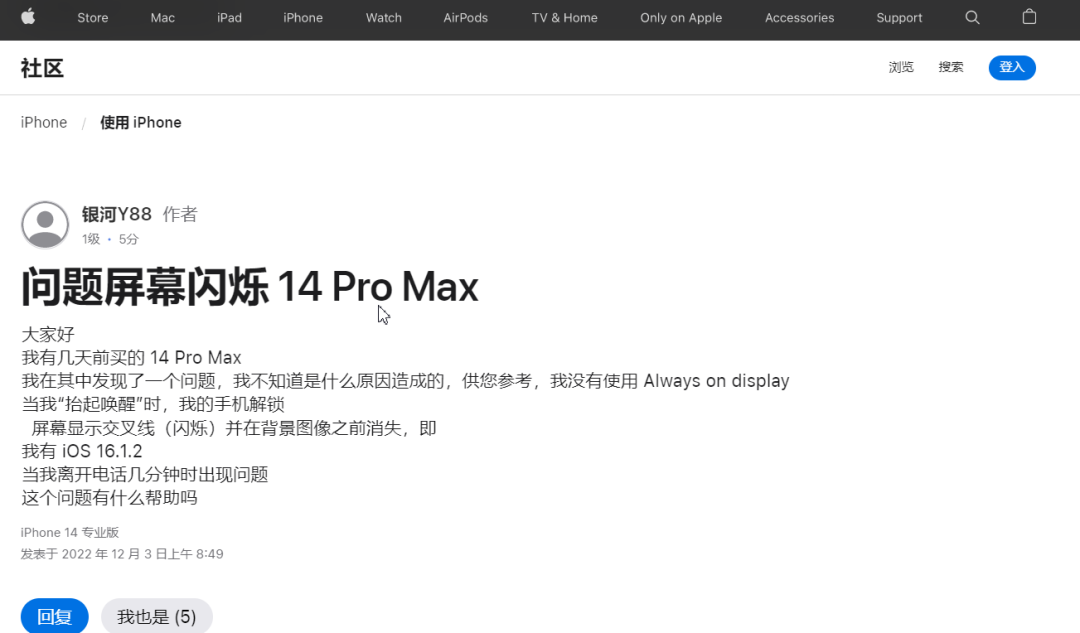Image resolution: width=1080 pixels, height=633 pixels.
Task: Open the Mac menu item
Action: click(163, 18)
